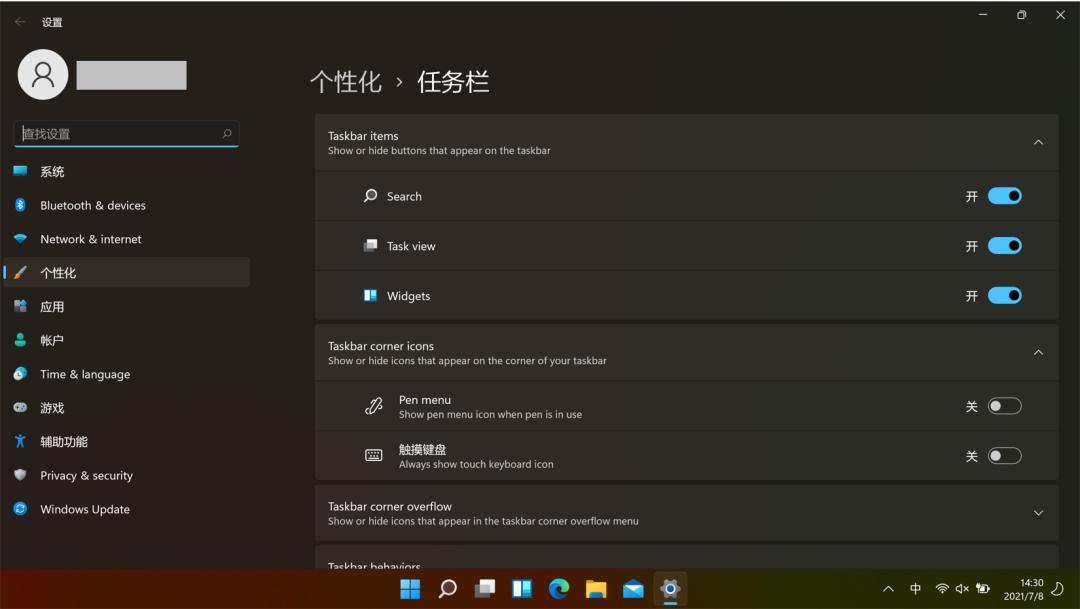Screen dimensions: 1080x609
Task: Click the Widgets icon in settings list
Action: (369, 295)
